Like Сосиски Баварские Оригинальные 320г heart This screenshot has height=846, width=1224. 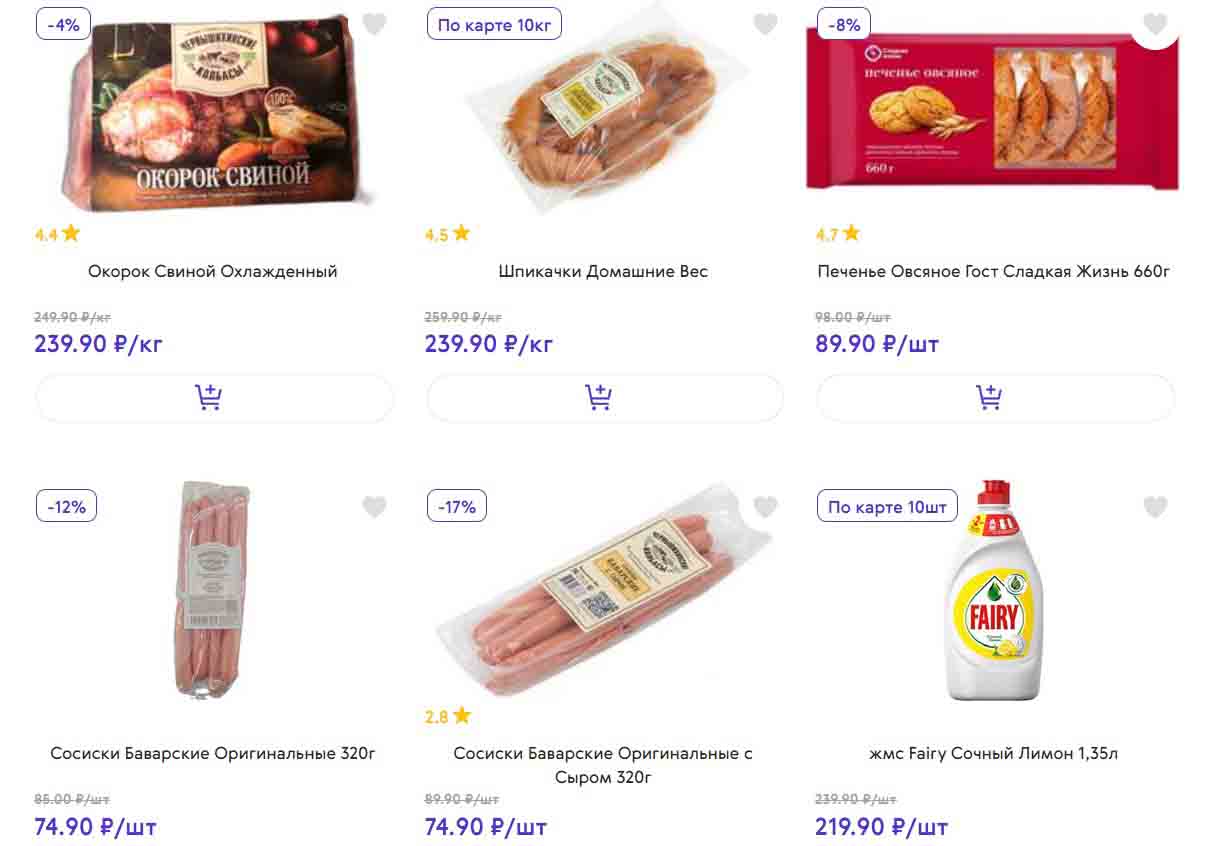click(374, 507)
